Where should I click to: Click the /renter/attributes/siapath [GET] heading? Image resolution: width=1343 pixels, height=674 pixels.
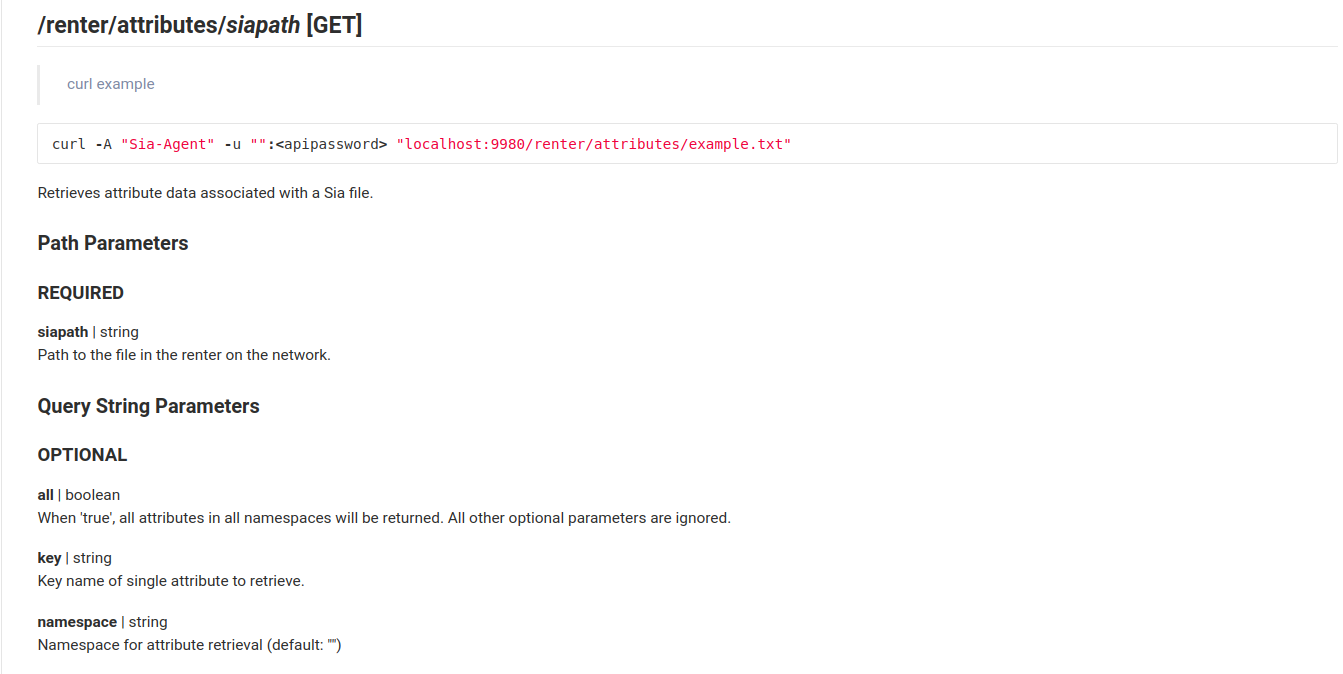tap(200, 25)
